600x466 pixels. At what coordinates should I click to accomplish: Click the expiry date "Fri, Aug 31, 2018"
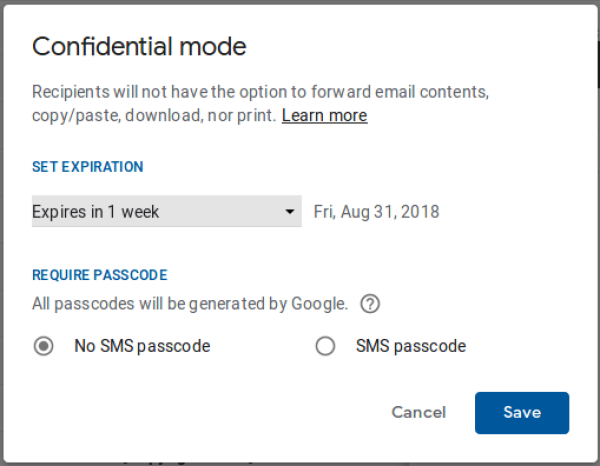click(x=376, y=212)
